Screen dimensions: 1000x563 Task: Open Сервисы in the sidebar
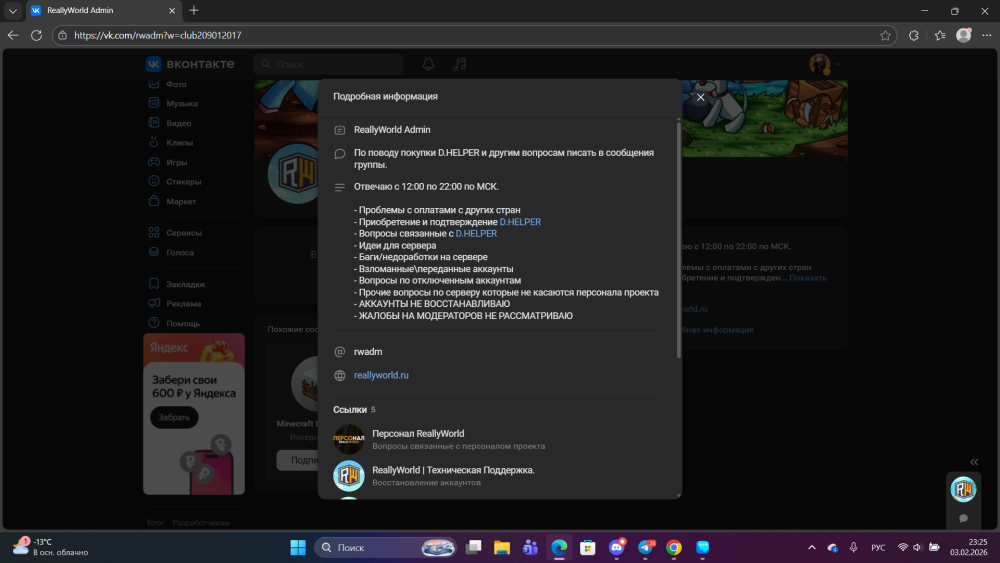184,233
